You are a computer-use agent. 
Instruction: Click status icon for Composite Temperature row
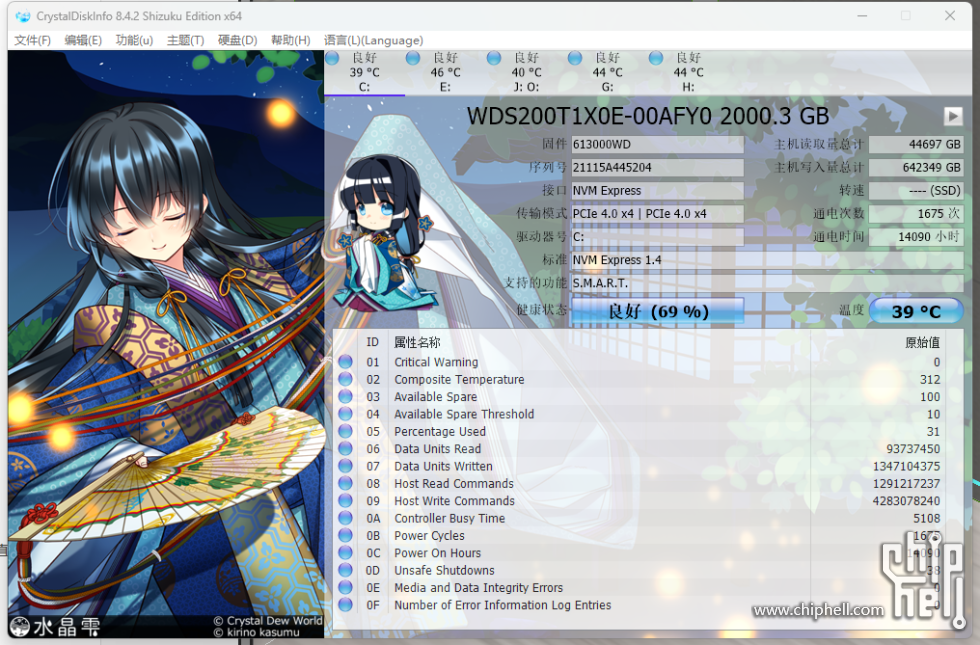346,379
